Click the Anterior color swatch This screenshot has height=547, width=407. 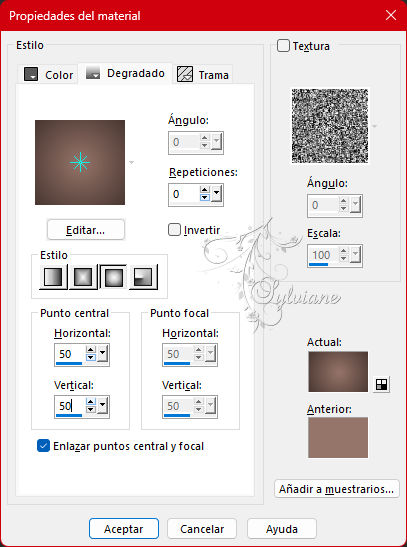click(338, 437)
